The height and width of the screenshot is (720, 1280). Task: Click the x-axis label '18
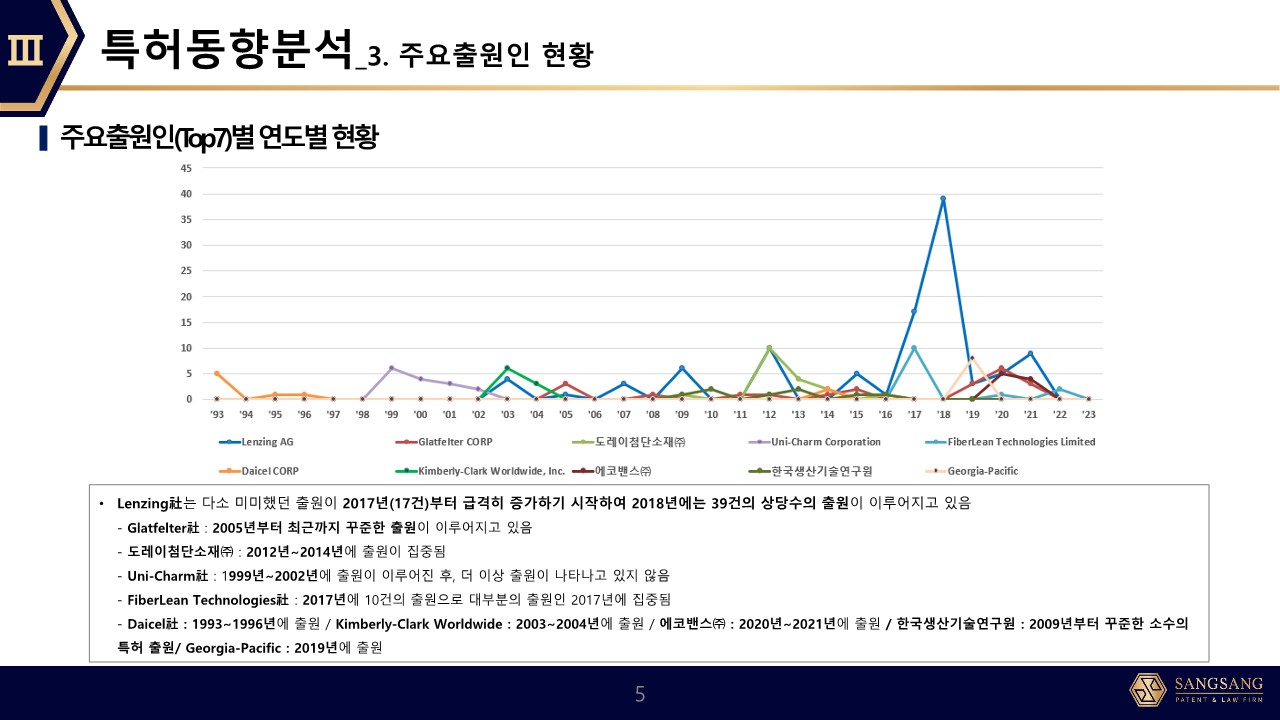(942, 413)
